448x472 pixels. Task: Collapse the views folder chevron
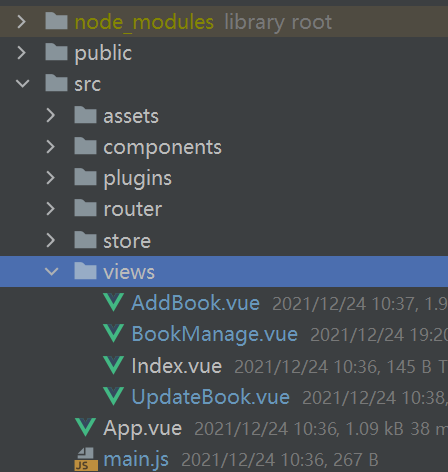tap(52, 272)
